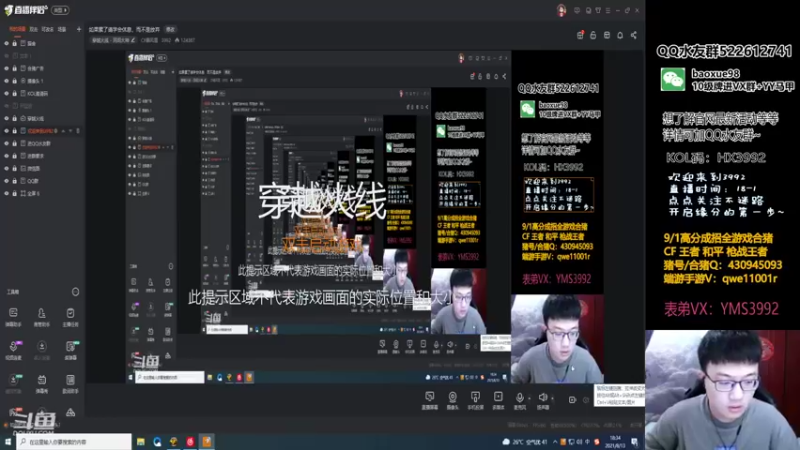Unlock the QQ群 source

tap(14, 181)
